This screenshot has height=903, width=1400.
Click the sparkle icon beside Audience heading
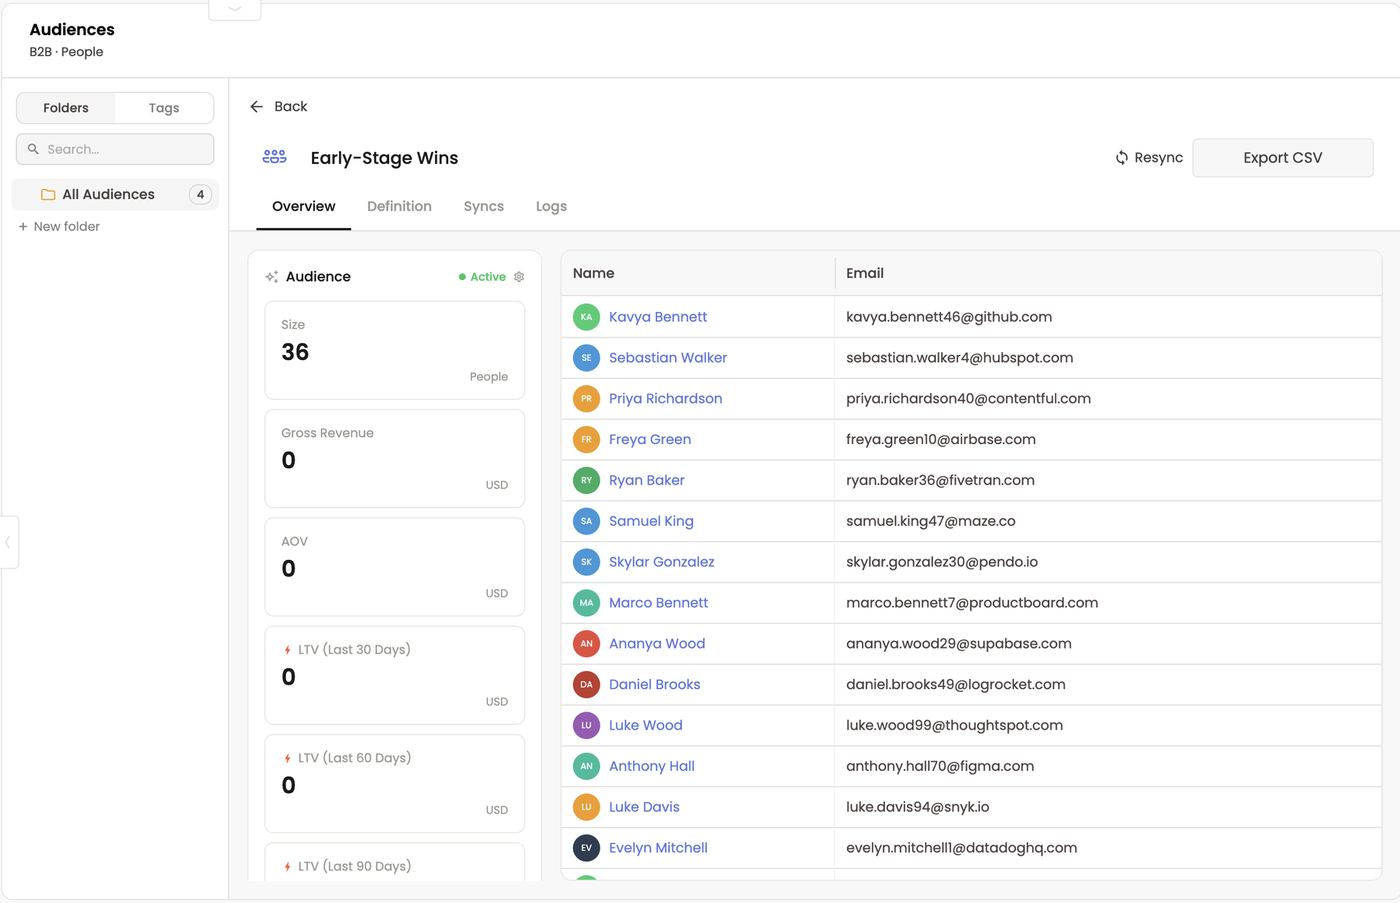click(272, 277)
